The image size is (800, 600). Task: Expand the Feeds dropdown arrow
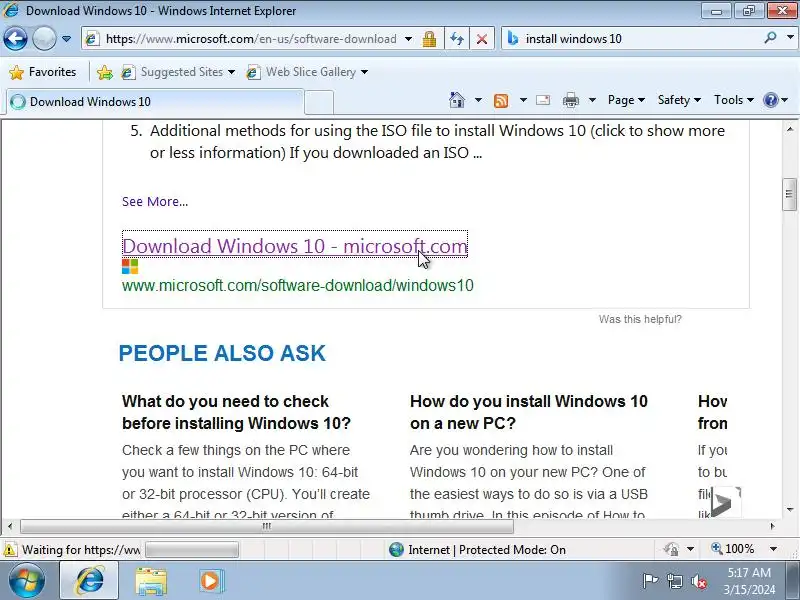pos(523,100)
